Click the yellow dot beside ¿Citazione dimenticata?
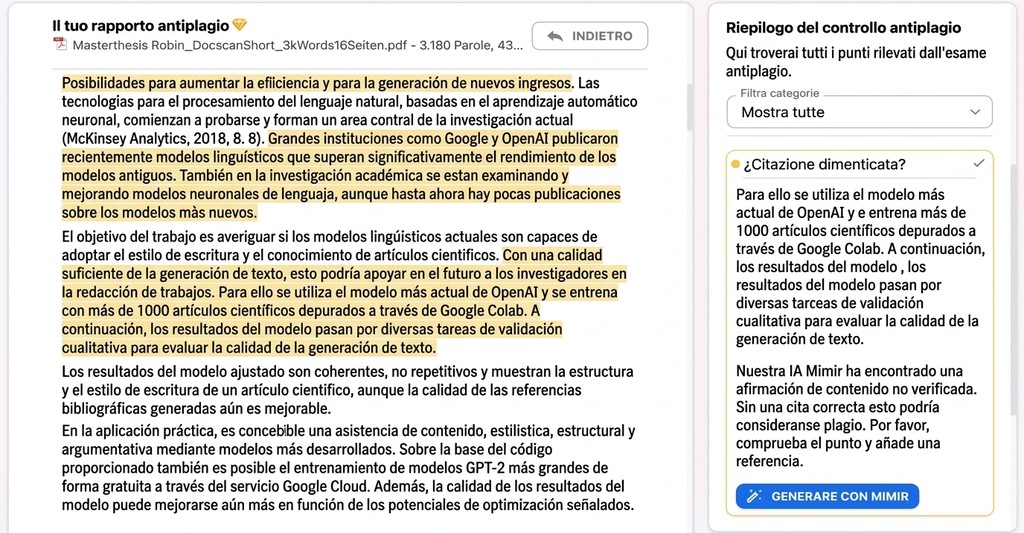Screen dimensions: 1024x533 click(x=735, y=164)
